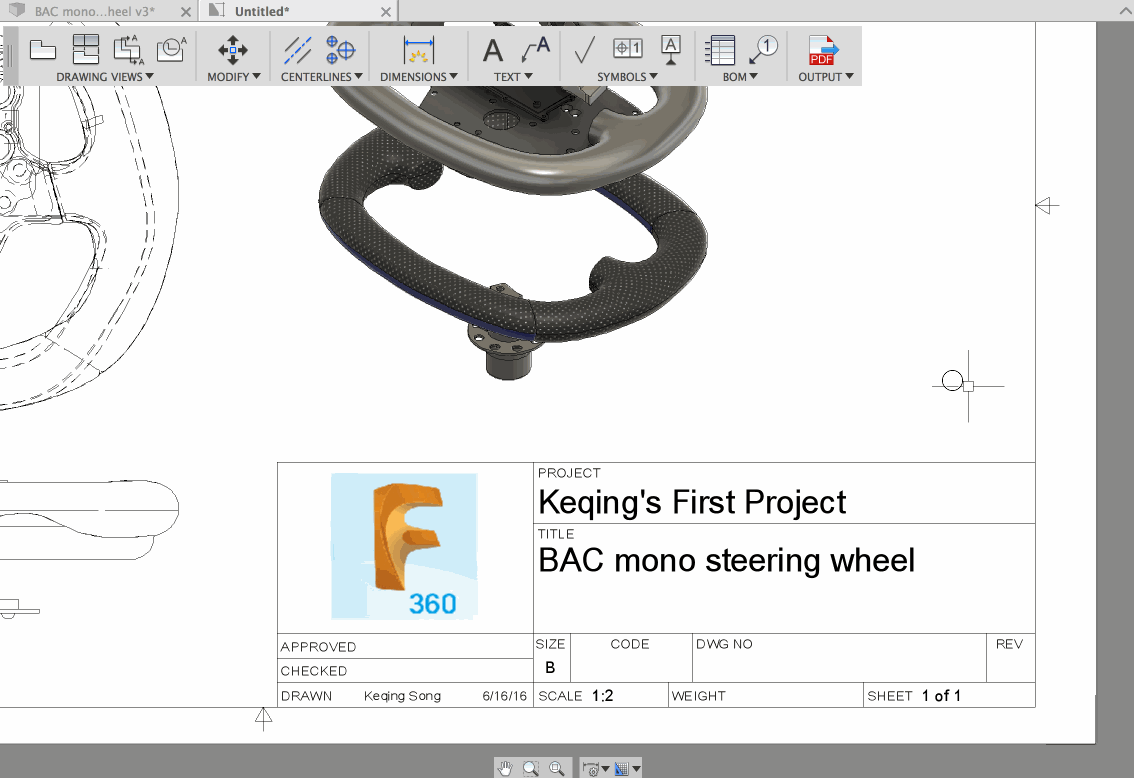Screen dimensions: 1134x778
Task: Select the Projected View tool
Action: pos(86,50)
